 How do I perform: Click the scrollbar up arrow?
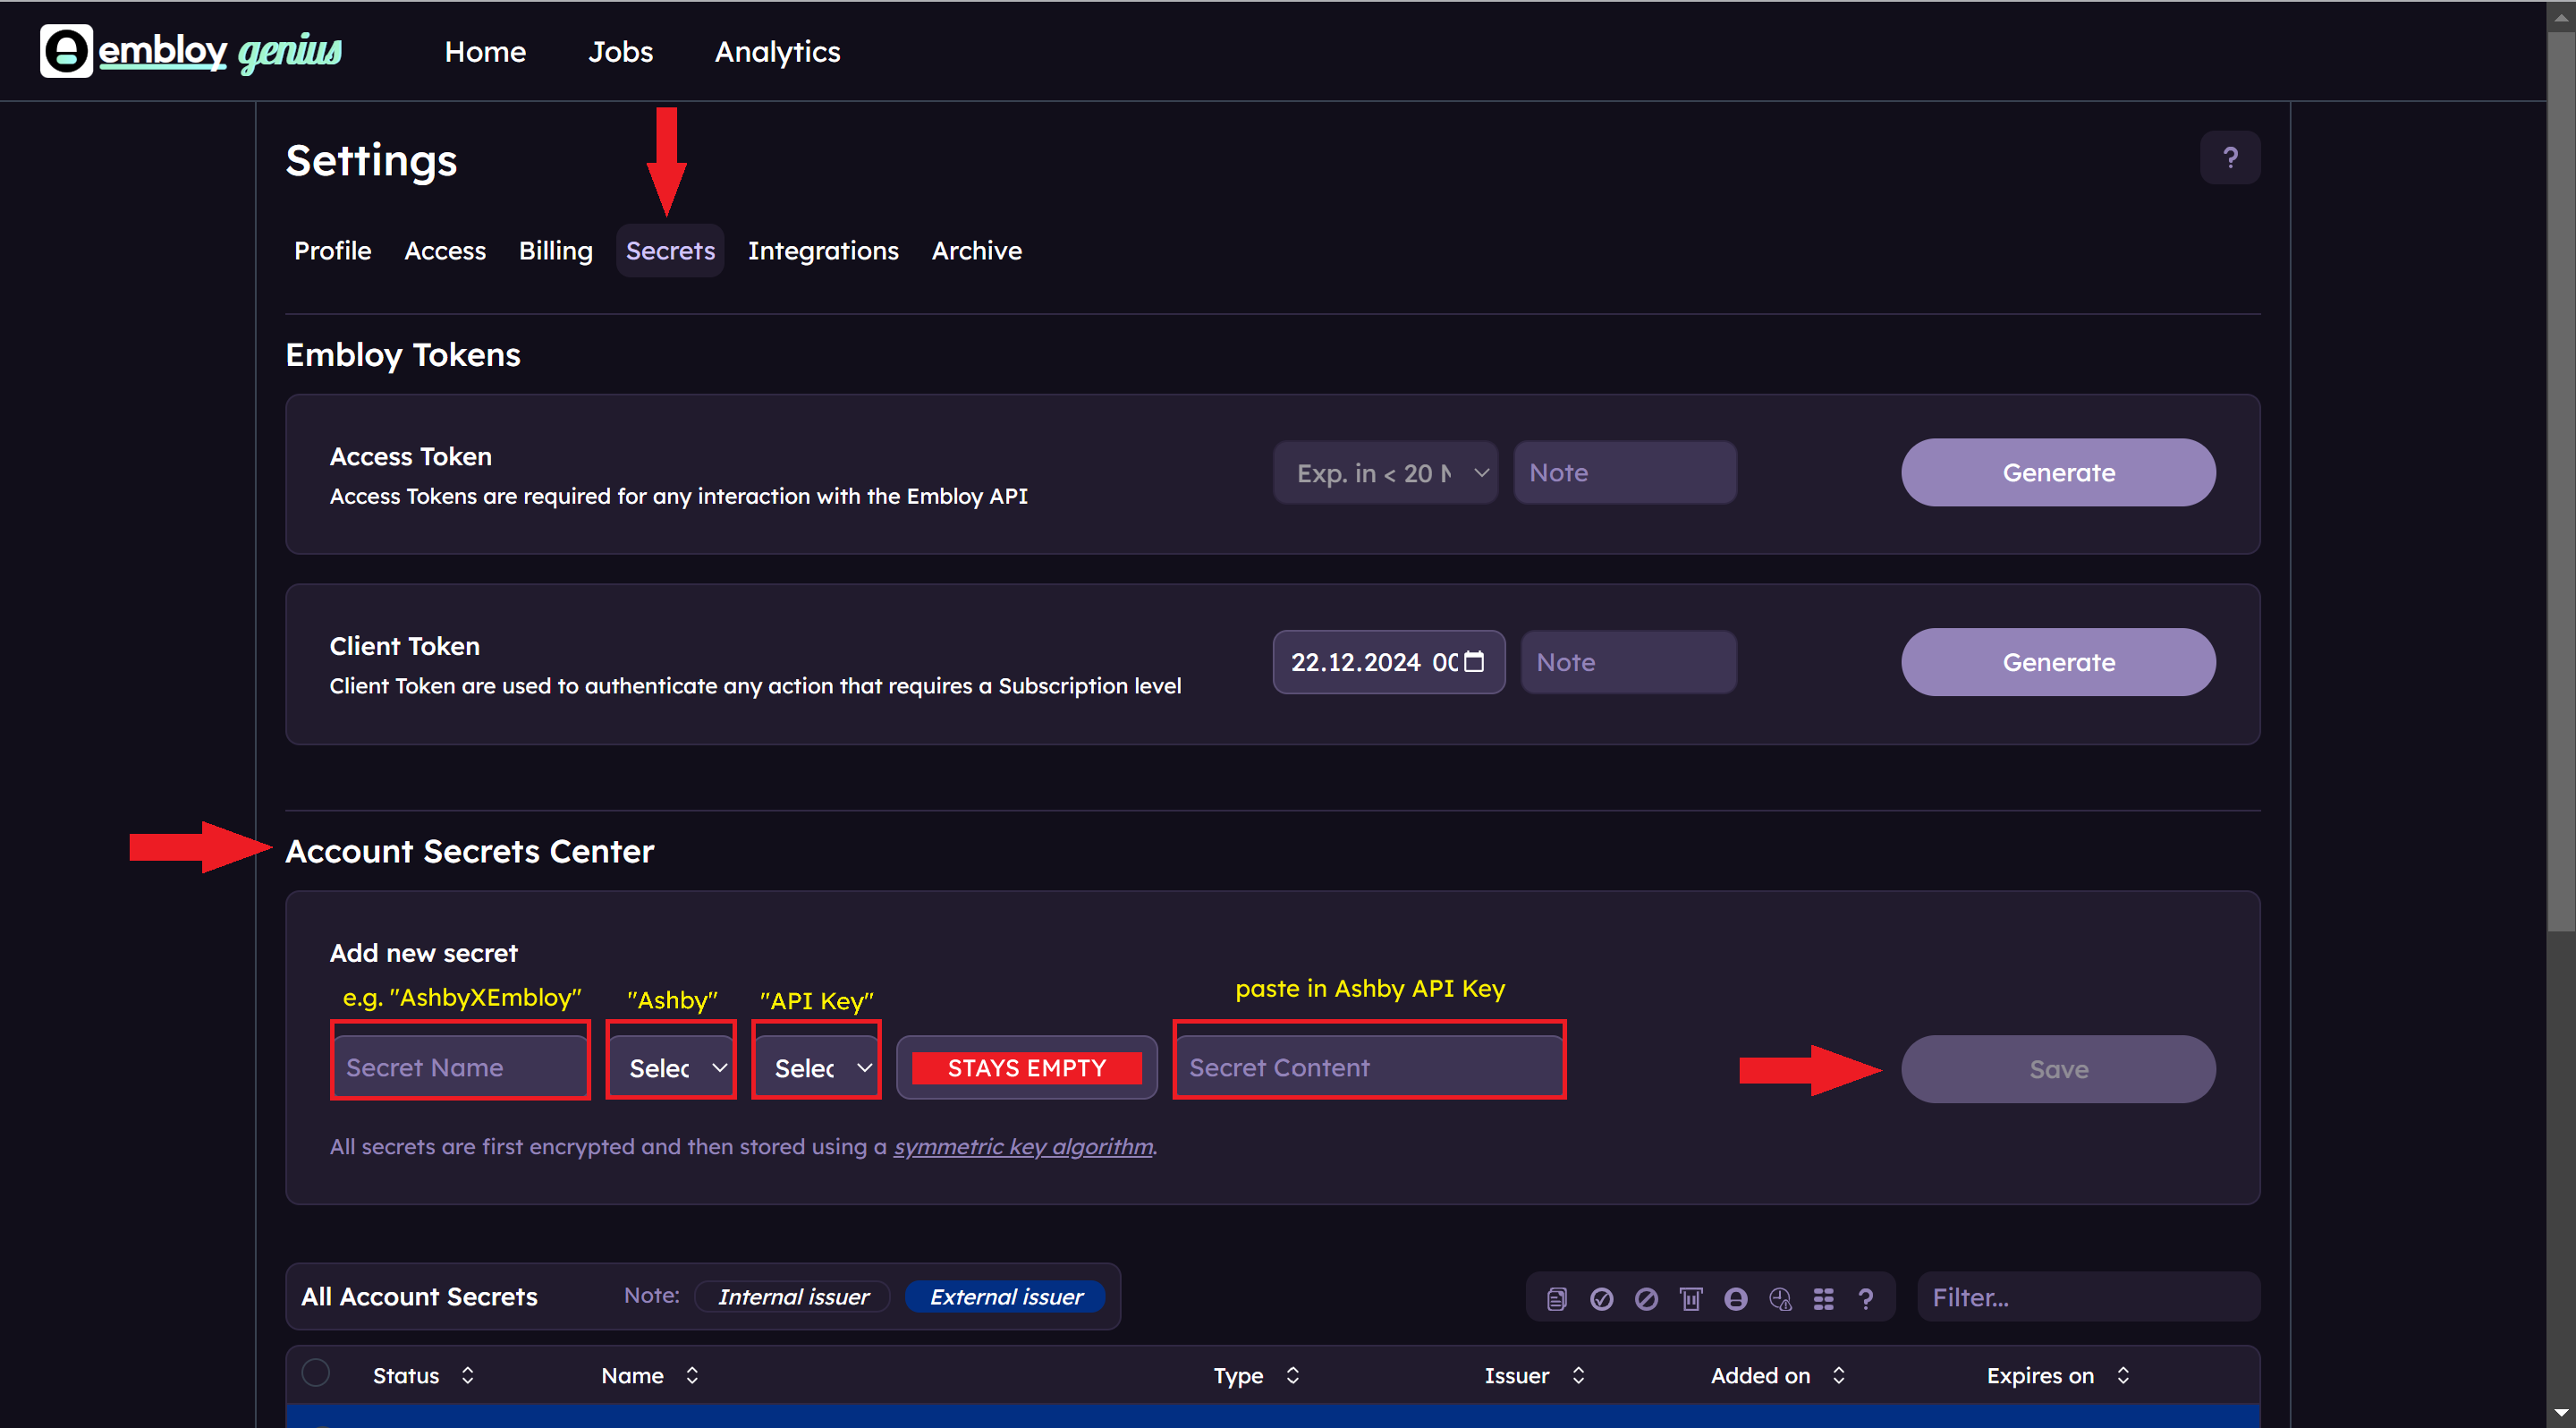2561,16
